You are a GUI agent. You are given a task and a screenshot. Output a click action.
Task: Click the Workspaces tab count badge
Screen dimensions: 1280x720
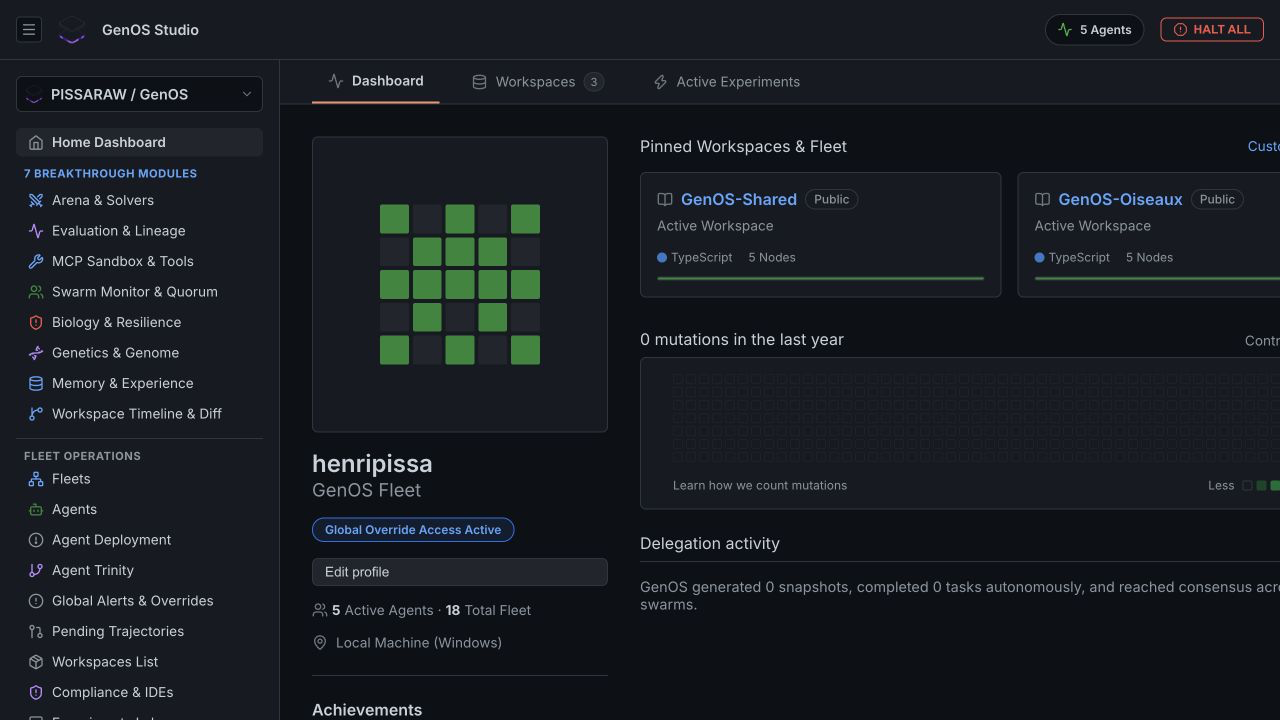(x=594, y=82)
